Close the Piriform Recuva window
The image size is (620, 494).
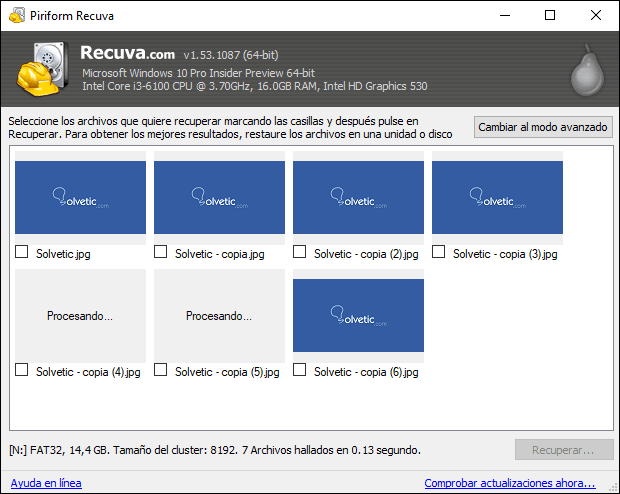(x=596, y=15)
